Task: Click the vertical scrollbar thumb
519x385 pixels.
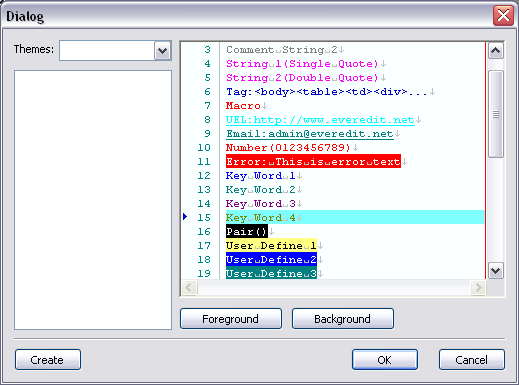Action: (x=496, y=114)
